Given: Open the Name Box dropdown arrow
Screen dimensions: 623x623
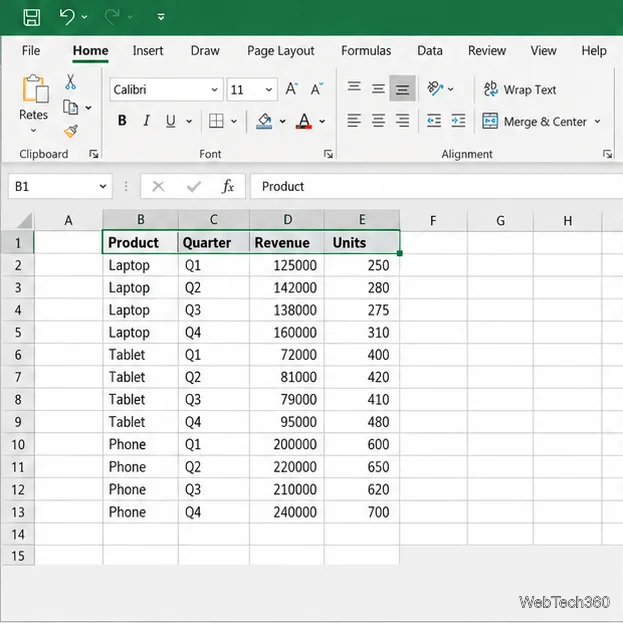Looking at the screenshot, I should [103, 186].
